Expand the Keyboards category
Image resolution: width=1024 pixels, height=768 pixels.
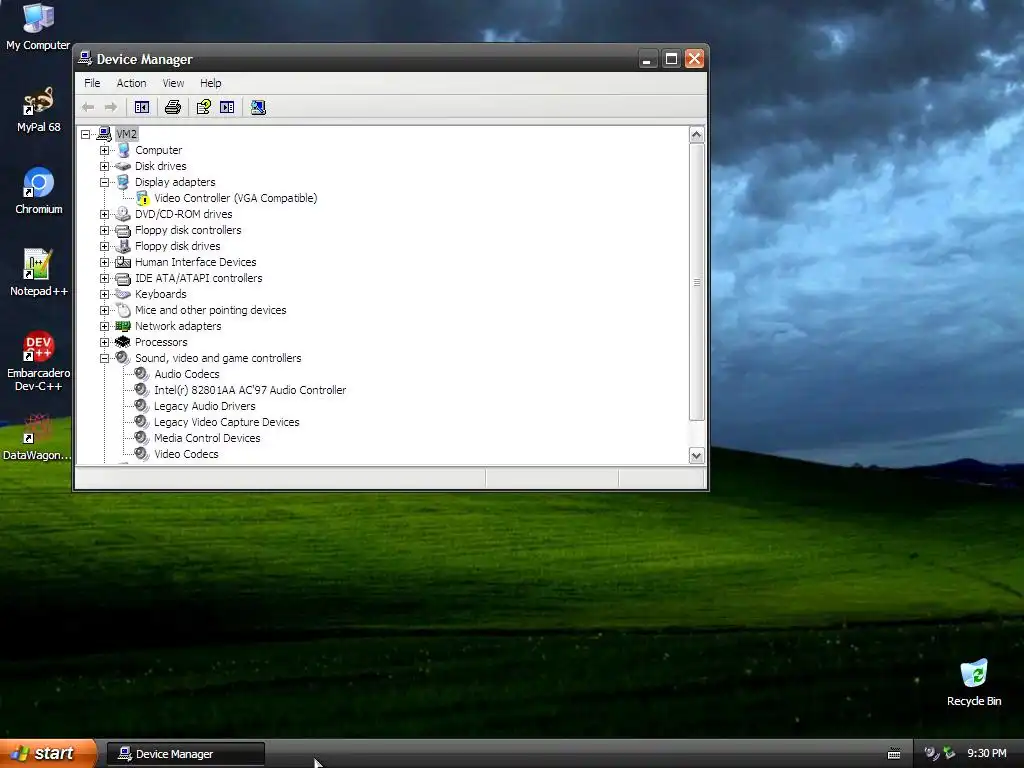104,295
